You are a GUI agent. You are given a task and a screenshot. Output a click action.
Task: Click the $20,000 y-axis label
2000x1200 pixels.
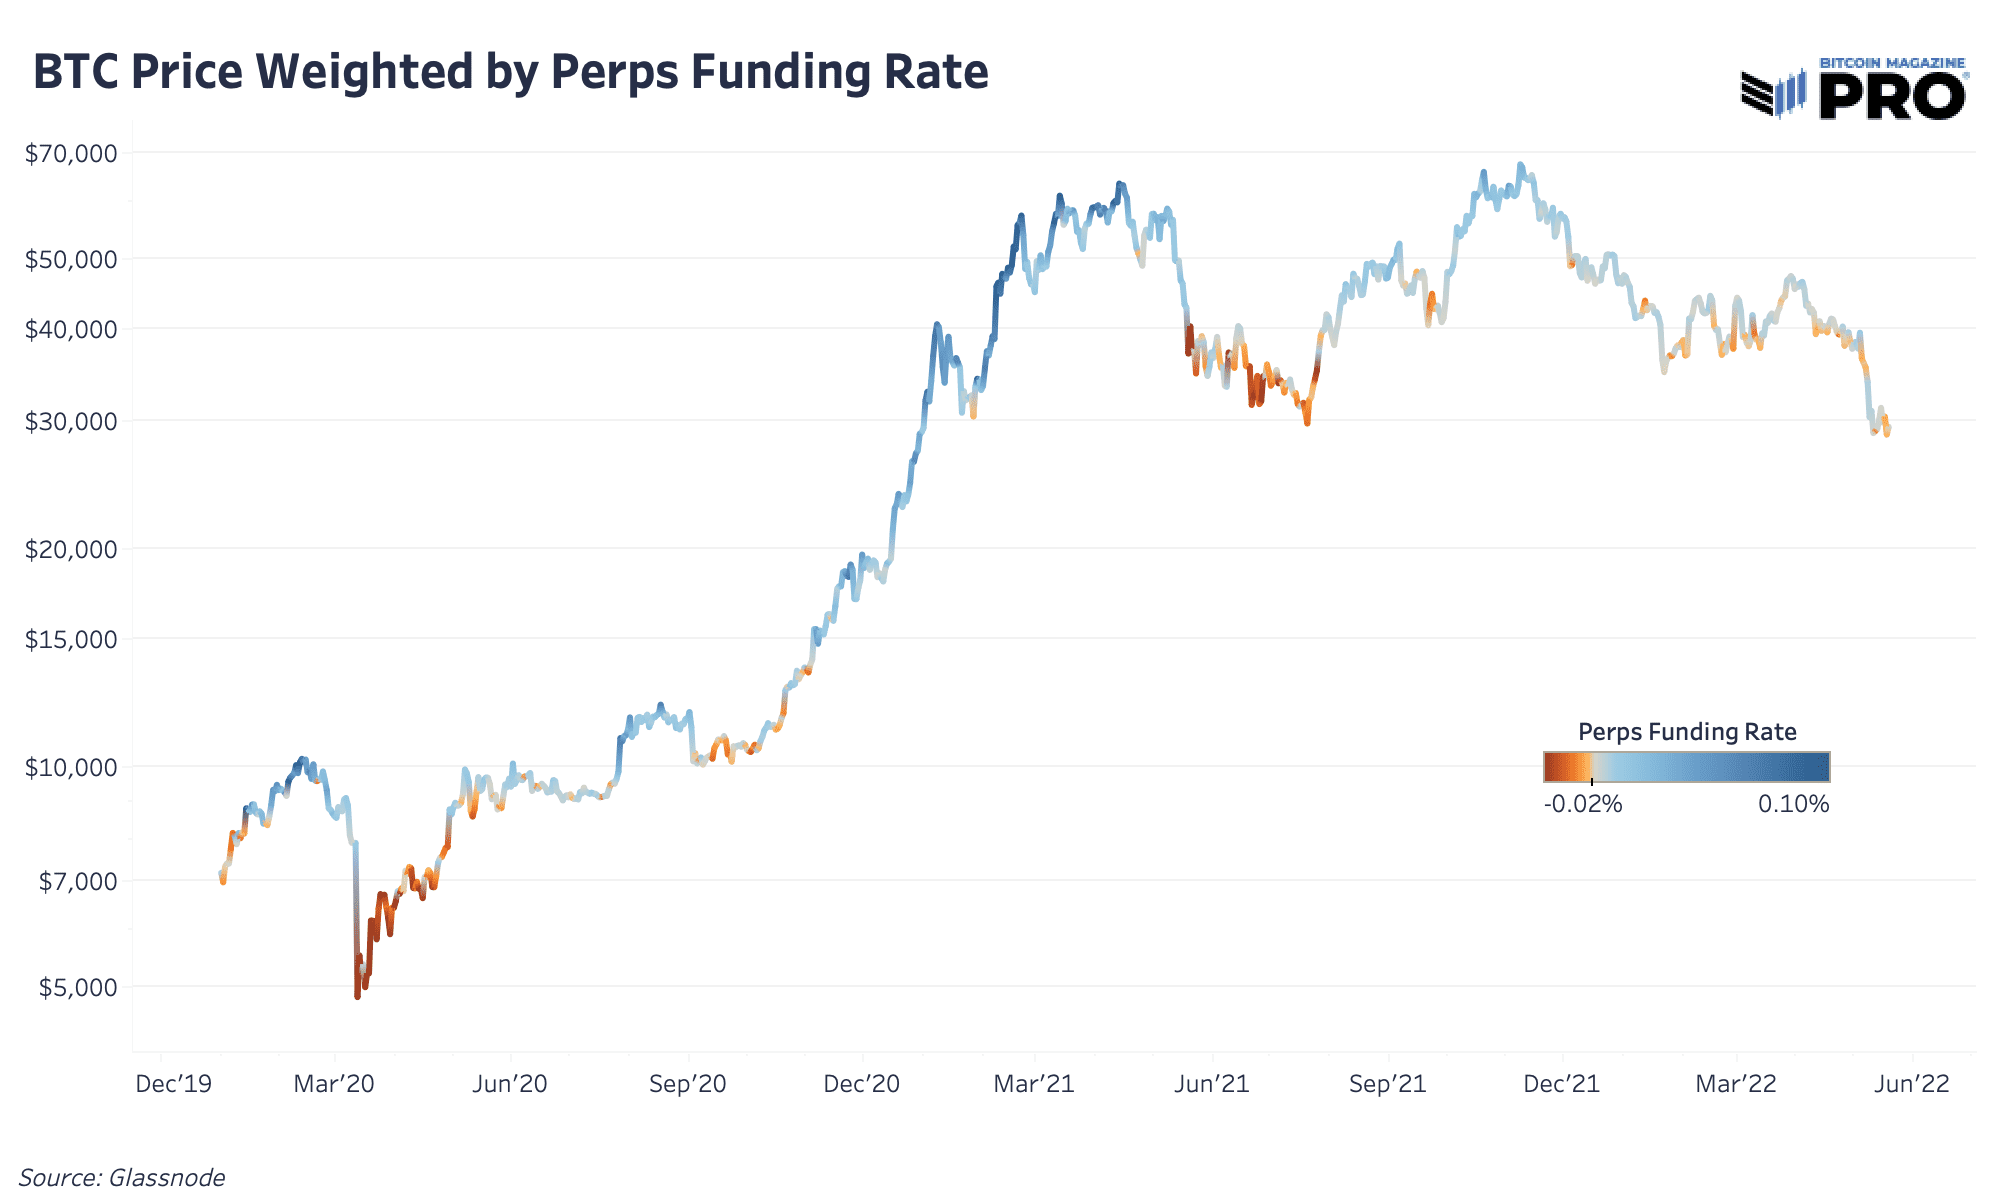point(71,549)
